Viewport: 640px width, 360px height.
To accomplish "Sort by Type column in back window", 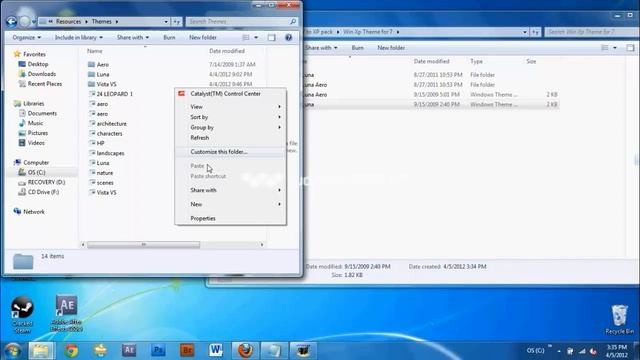I will coord(476,61).
